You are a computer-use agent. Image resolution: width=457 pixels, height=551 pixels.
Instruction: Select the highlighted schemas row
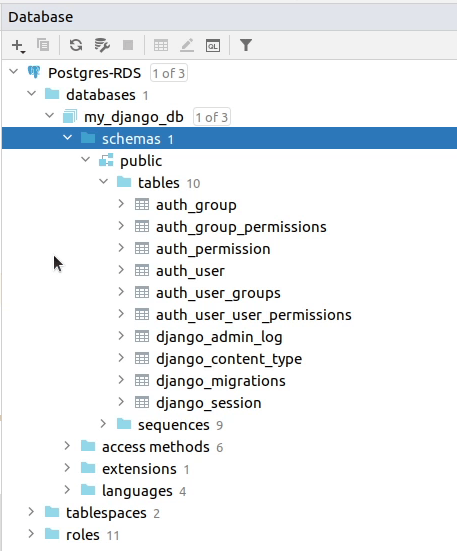(x=229, y=138)
